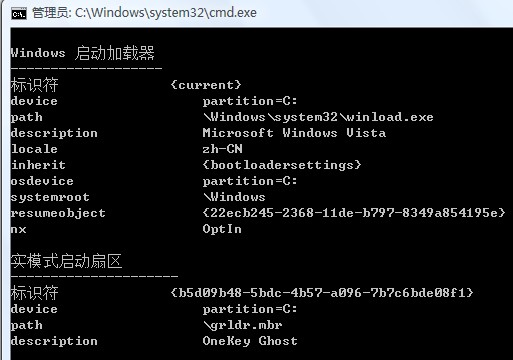Click the nx OptIn value
Screen dimensions: 513x360
point(222,229)
